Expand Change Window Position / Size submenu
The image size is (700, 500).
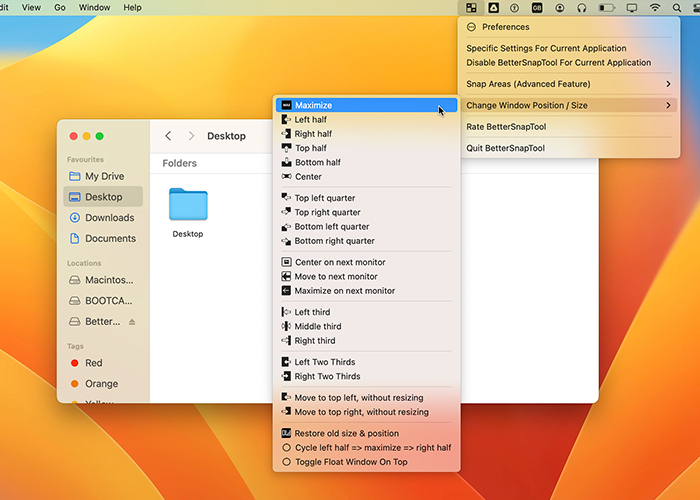pyautogui.click(x=569, y=105)
